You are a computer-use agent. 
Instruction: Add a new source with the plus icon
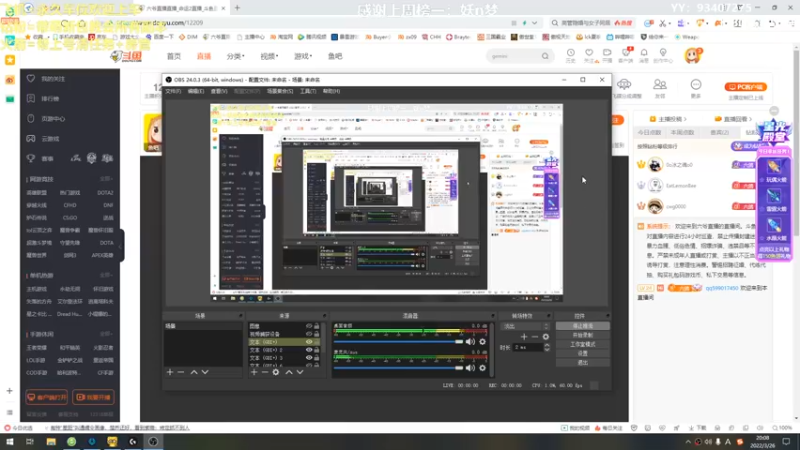coord(254,372)
